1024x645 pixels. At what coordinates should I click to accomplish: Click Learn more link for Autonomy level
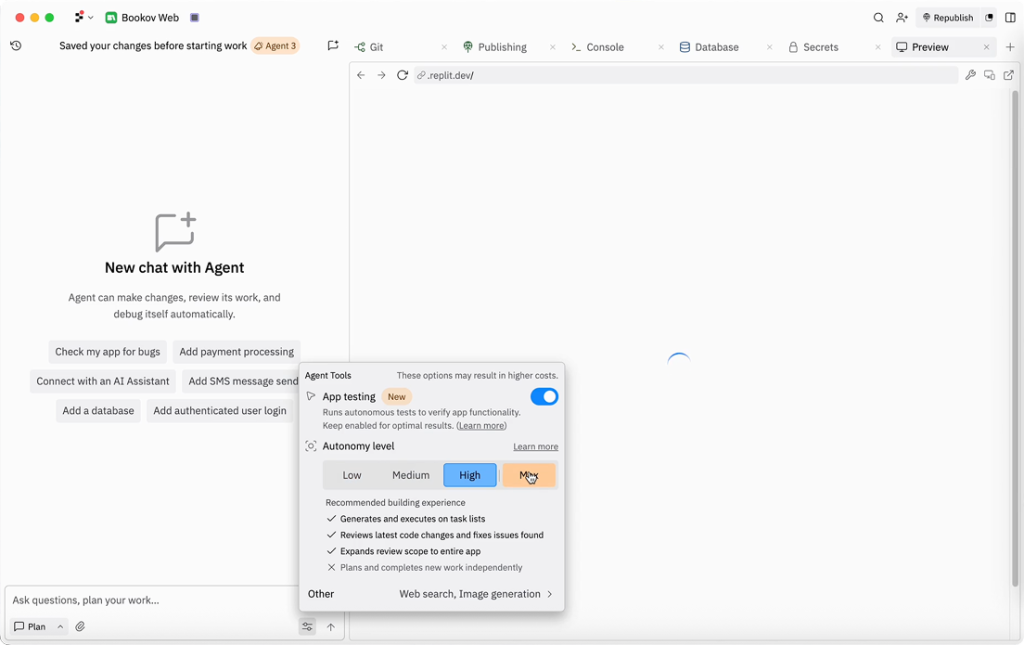pos(535,447)
